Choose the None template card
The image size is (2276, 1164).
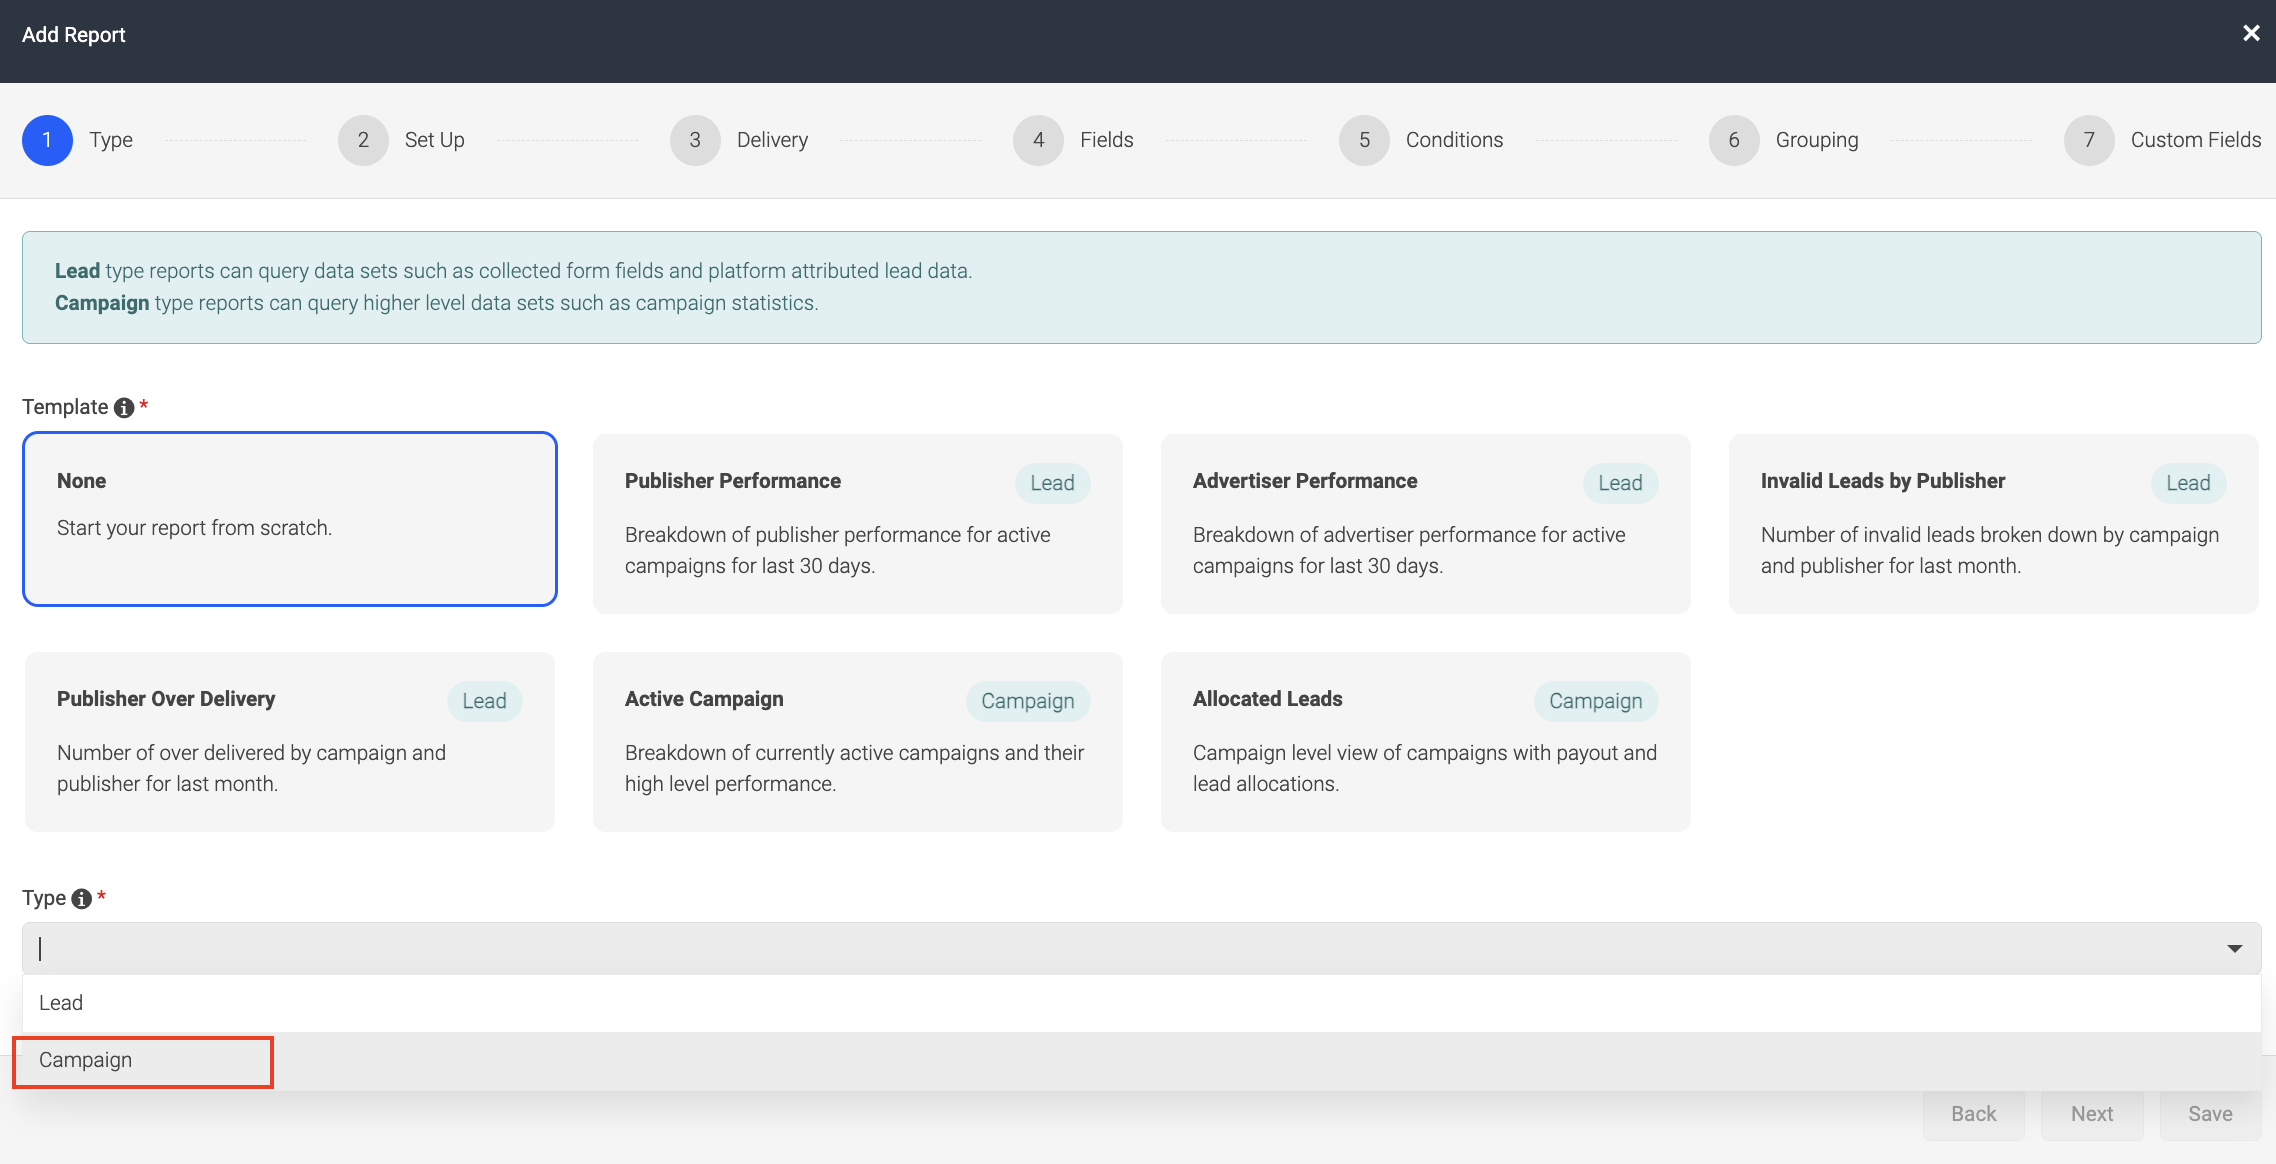290,519
